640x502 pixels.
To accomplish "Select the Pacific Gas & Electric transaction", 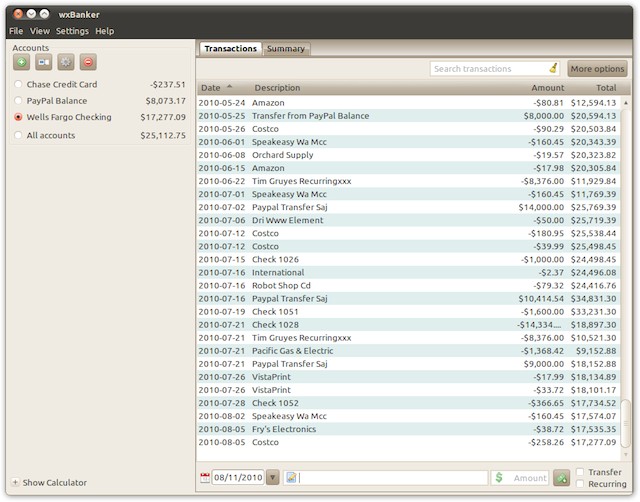I will click(x=408, y=351).
